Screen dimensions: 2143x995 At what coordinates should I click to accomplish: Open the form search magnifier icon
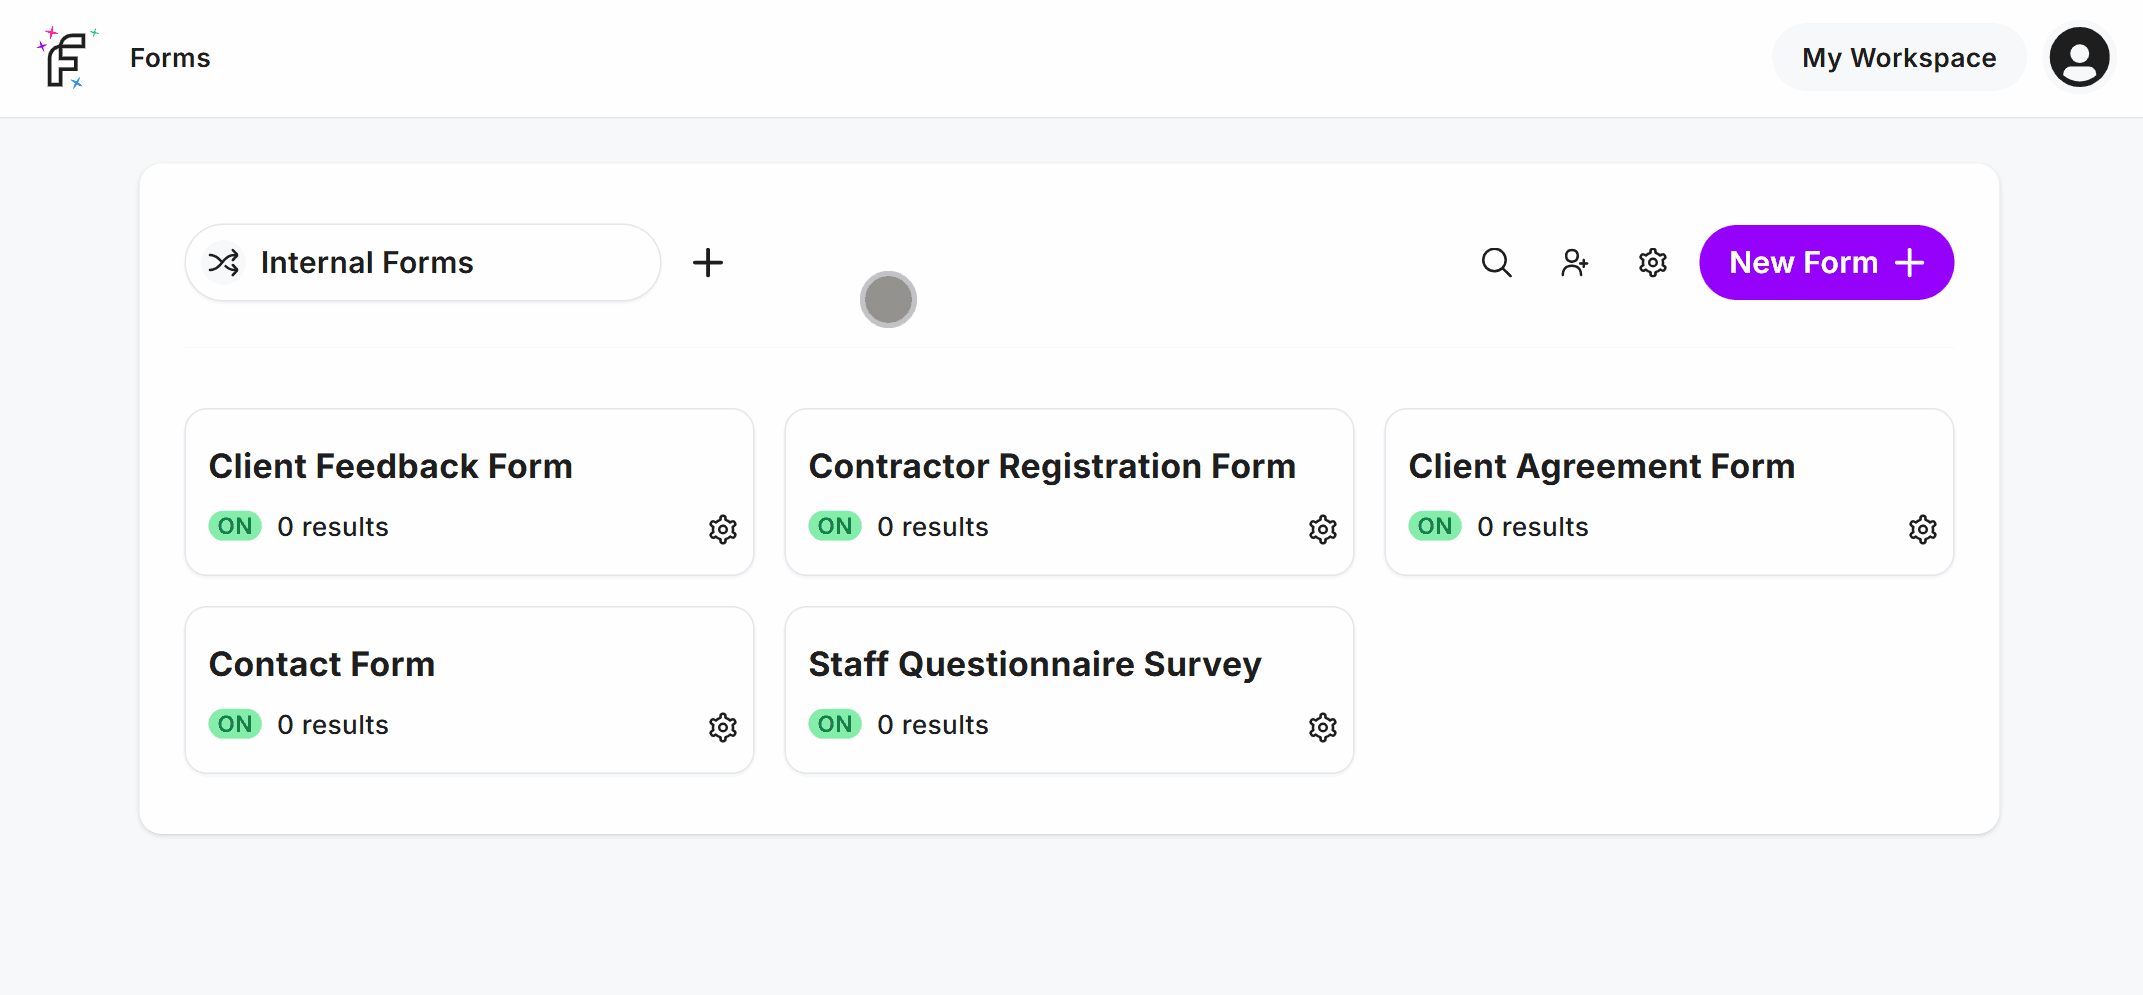pos(1496,262)
